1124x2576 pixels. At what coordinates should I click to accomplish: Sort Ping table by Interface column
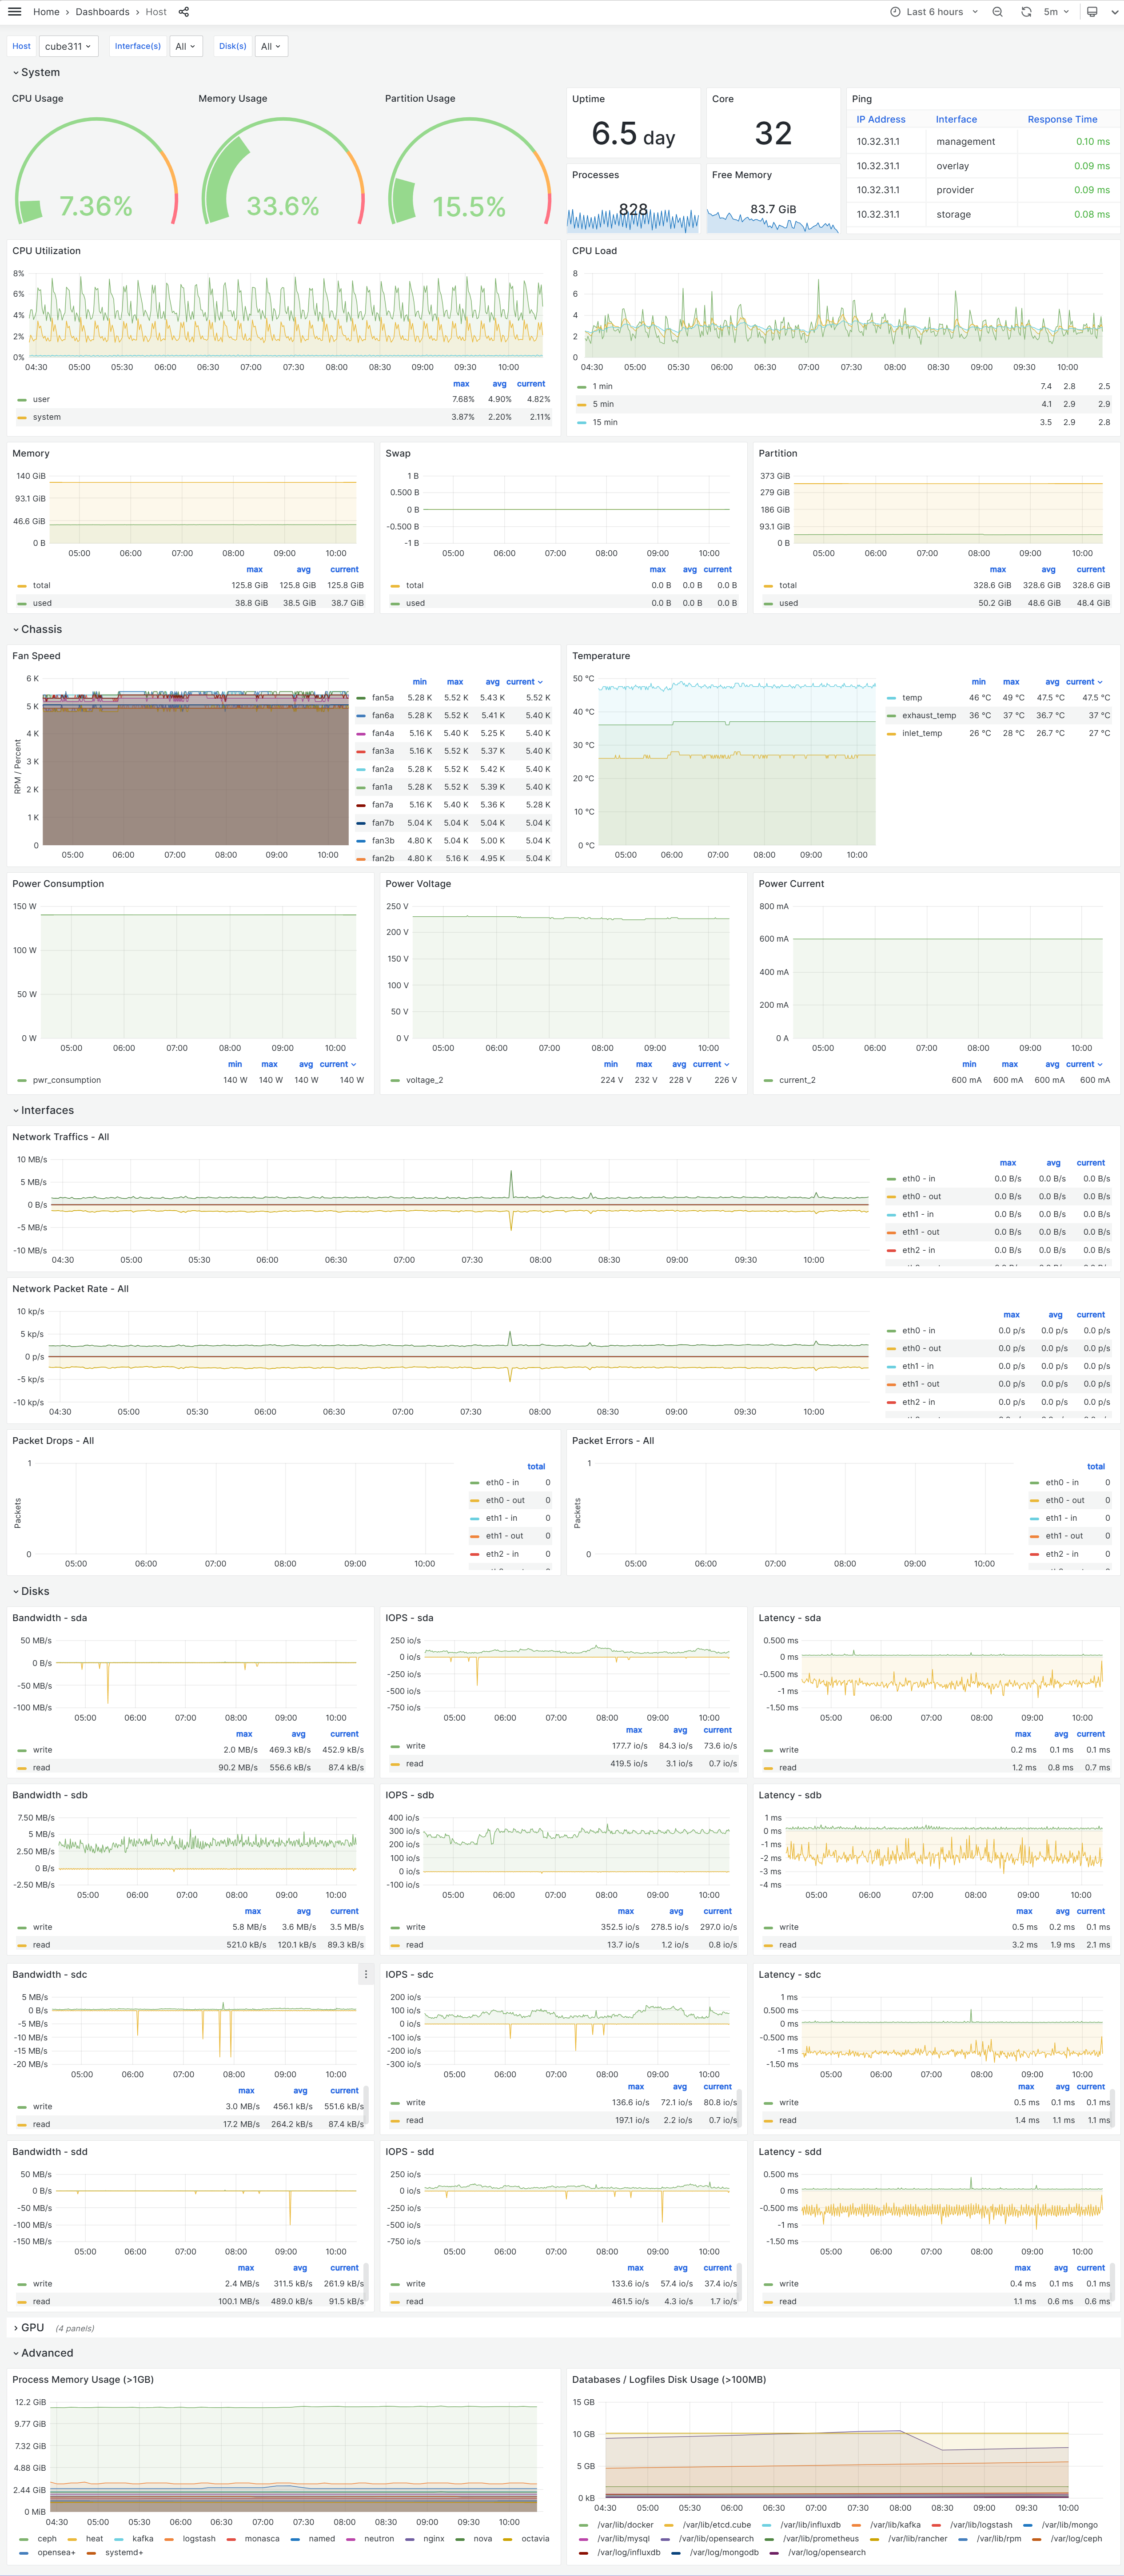point(956,119)
